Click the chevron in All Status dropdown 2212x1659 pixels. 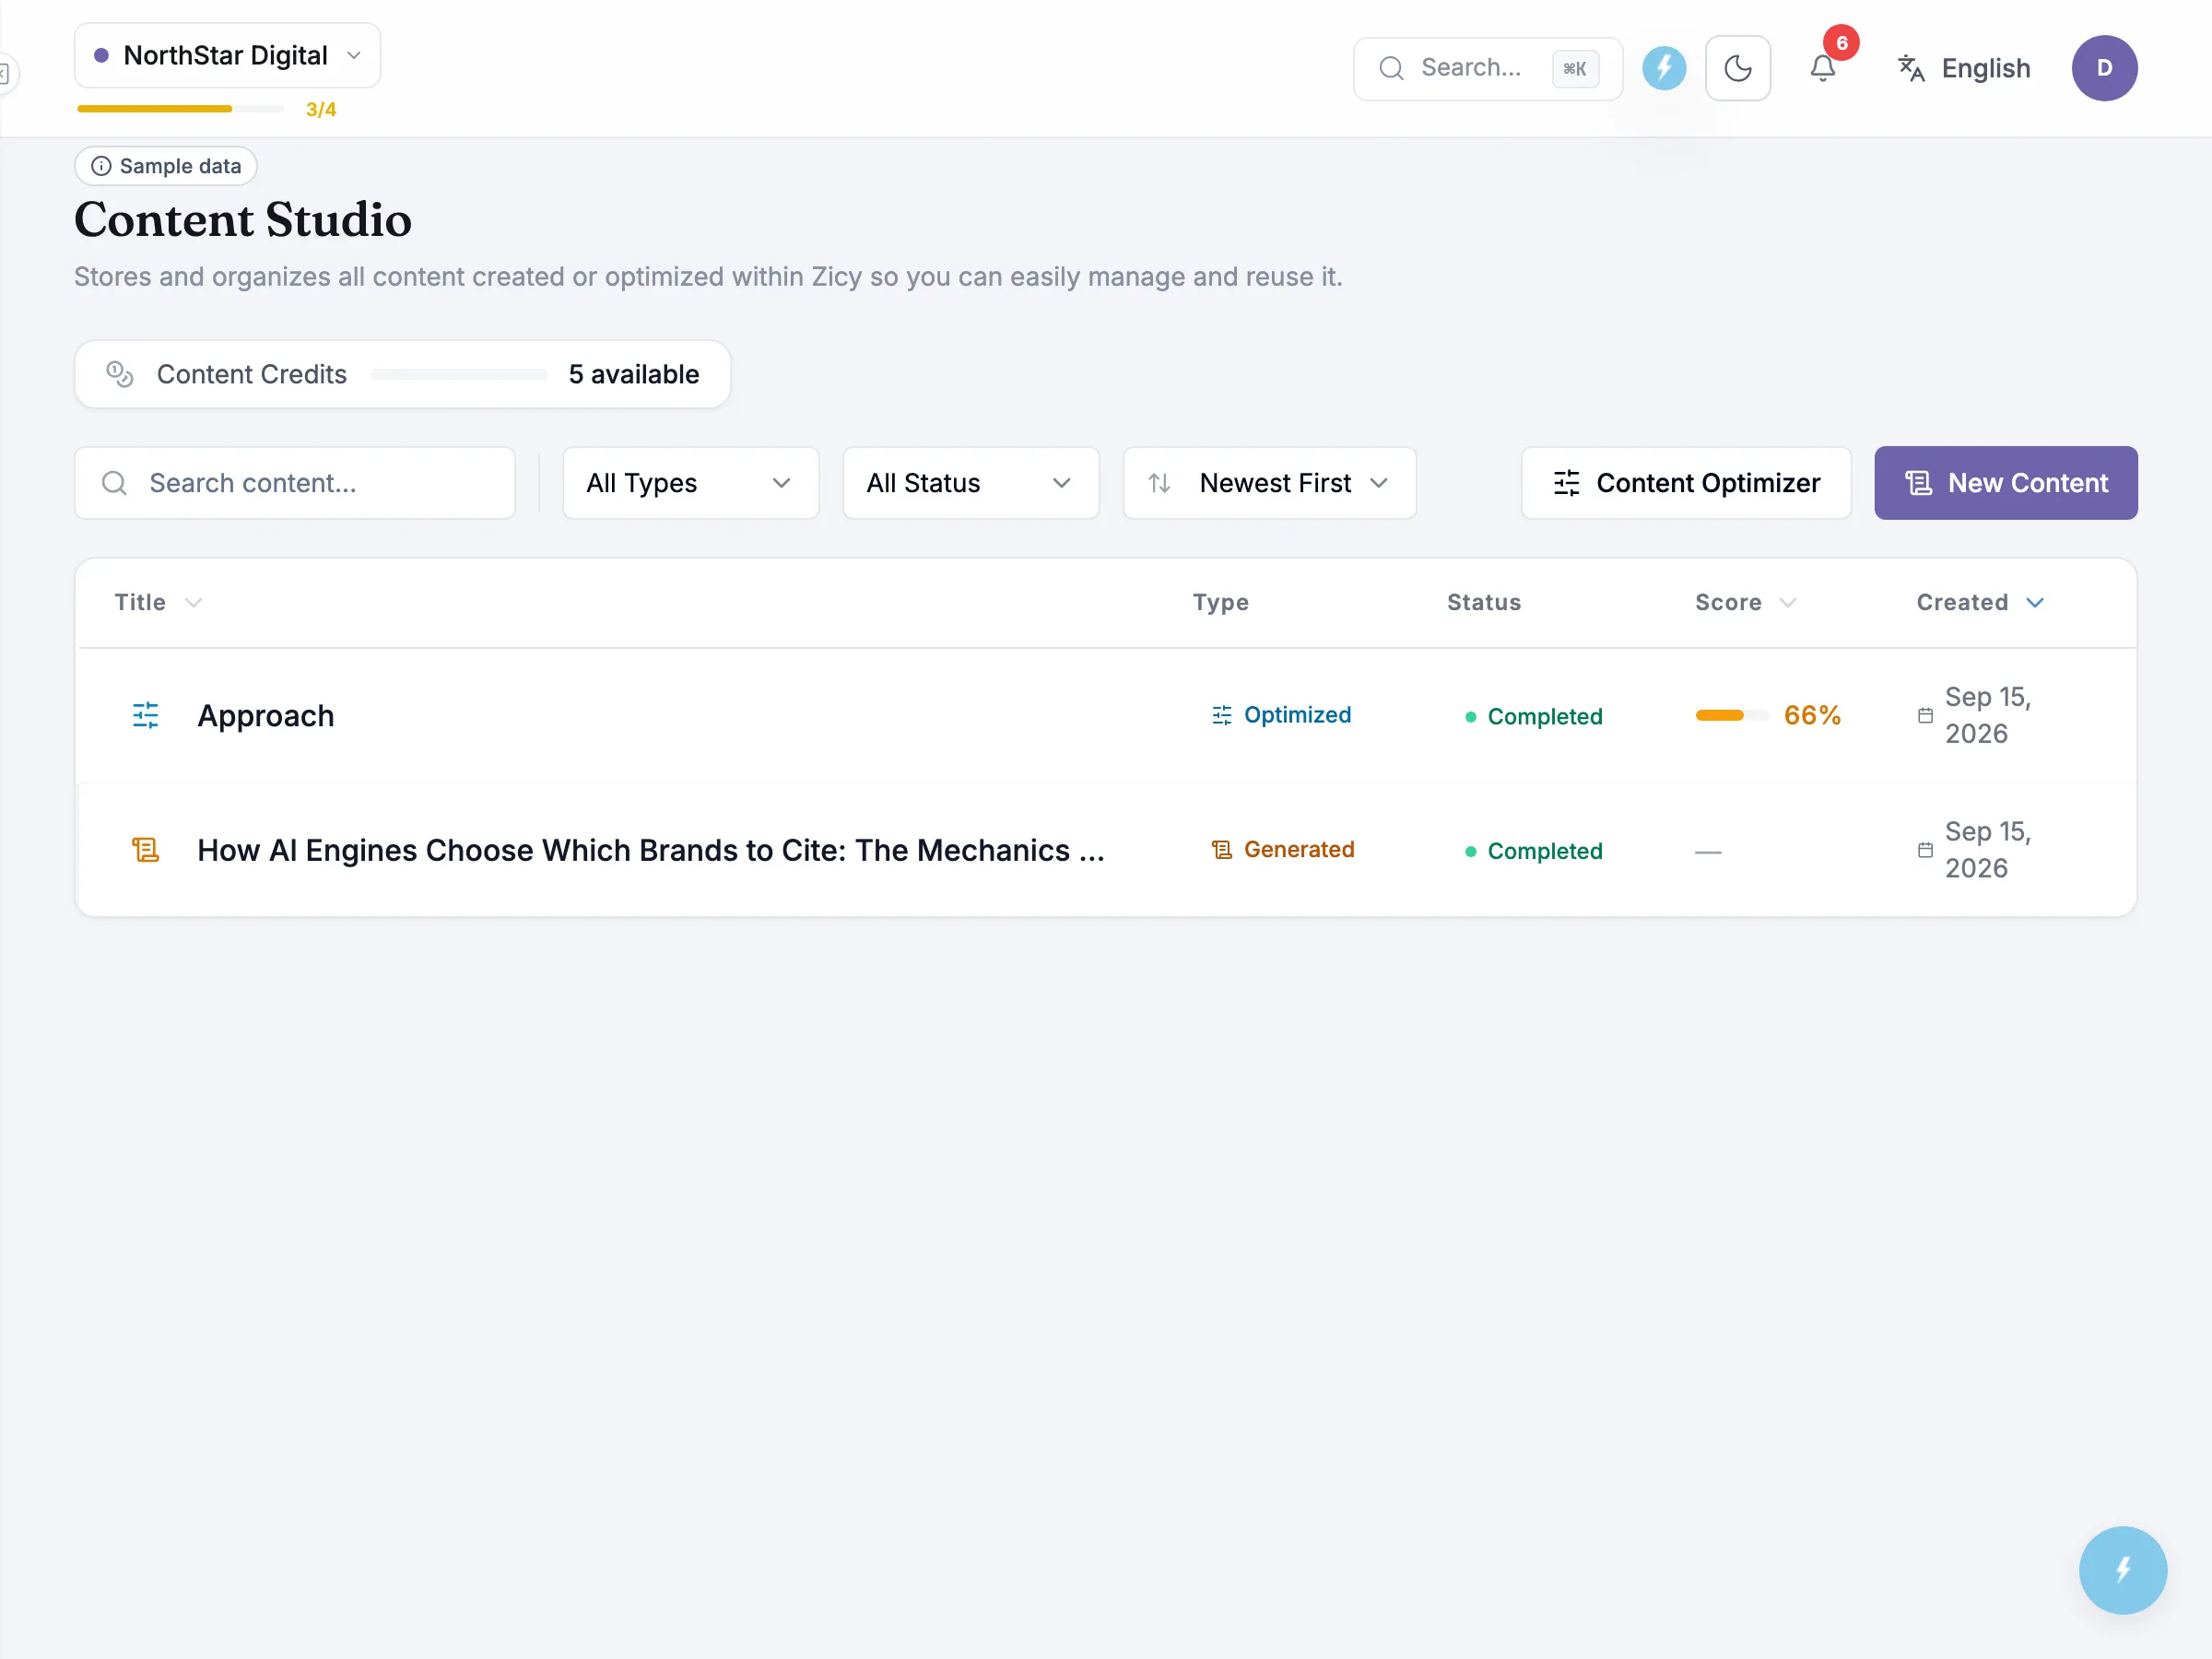click(1062, 483)
